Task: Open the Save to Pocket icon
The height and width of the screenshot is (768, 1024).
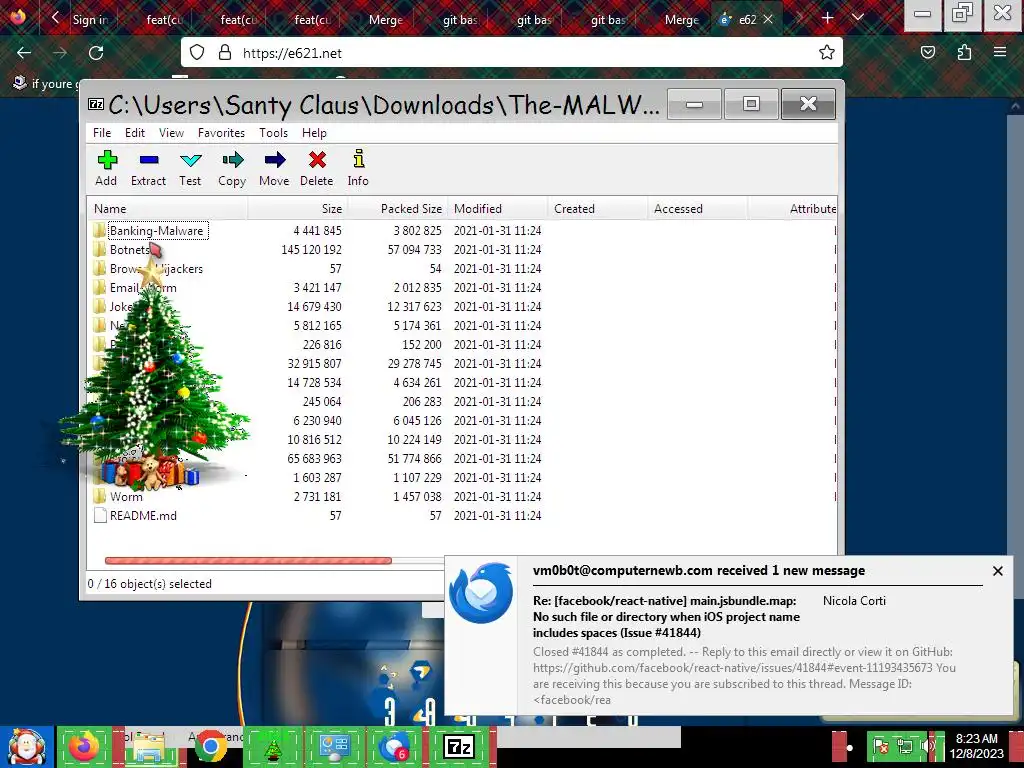Action: 927,53
